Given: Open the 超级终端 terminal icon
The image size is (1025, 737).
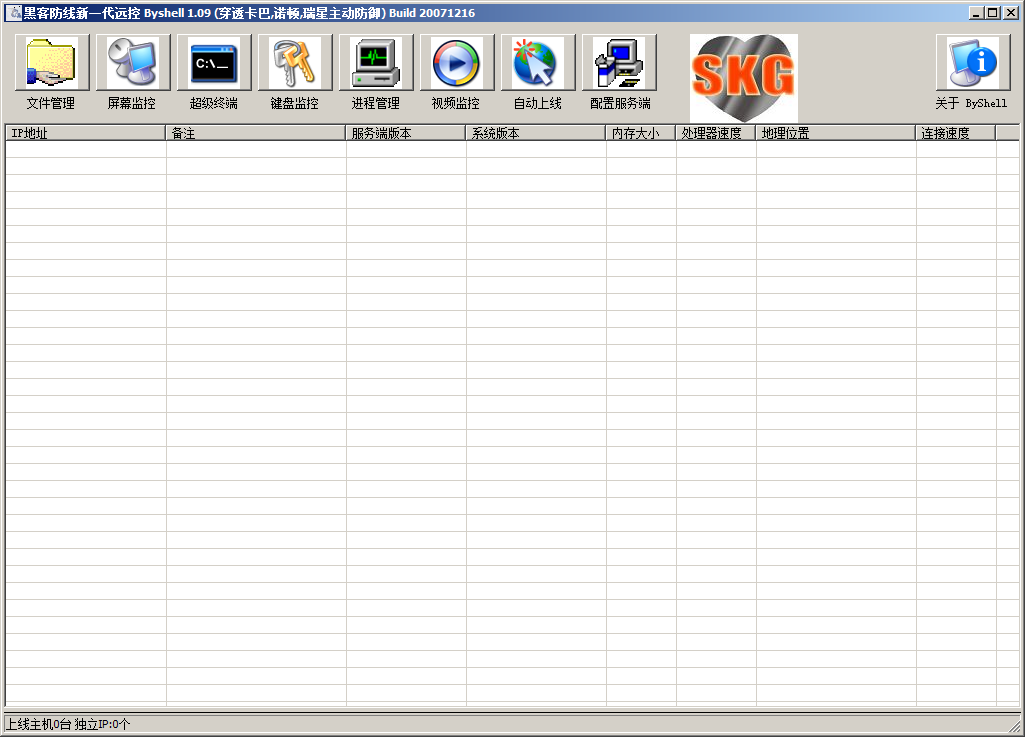Looking at the screenshot, I should pyautogui.click(x=214, y=64).
